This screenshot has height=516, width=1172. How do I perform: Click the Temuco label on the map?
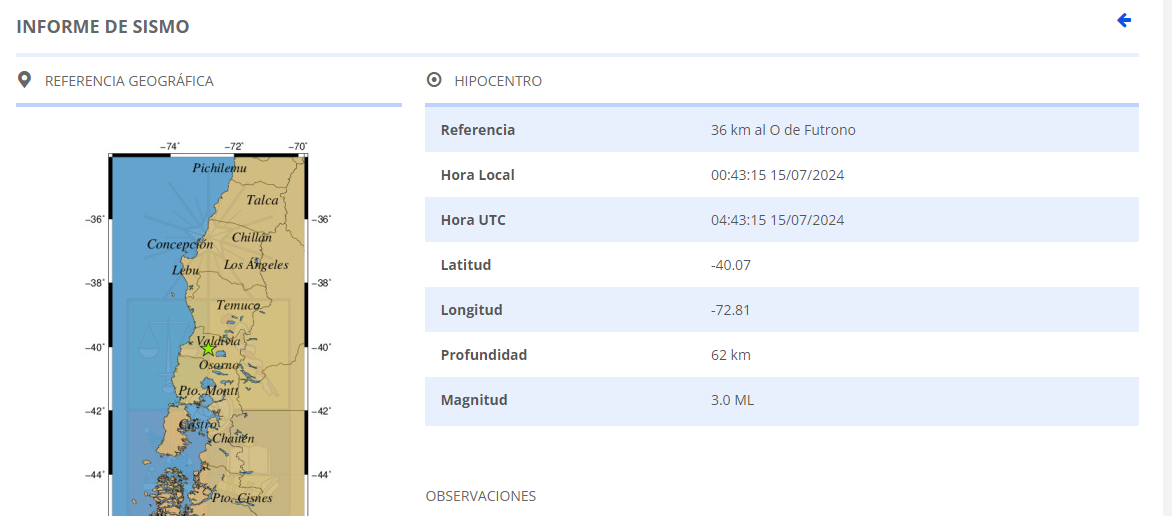point(238,305)
